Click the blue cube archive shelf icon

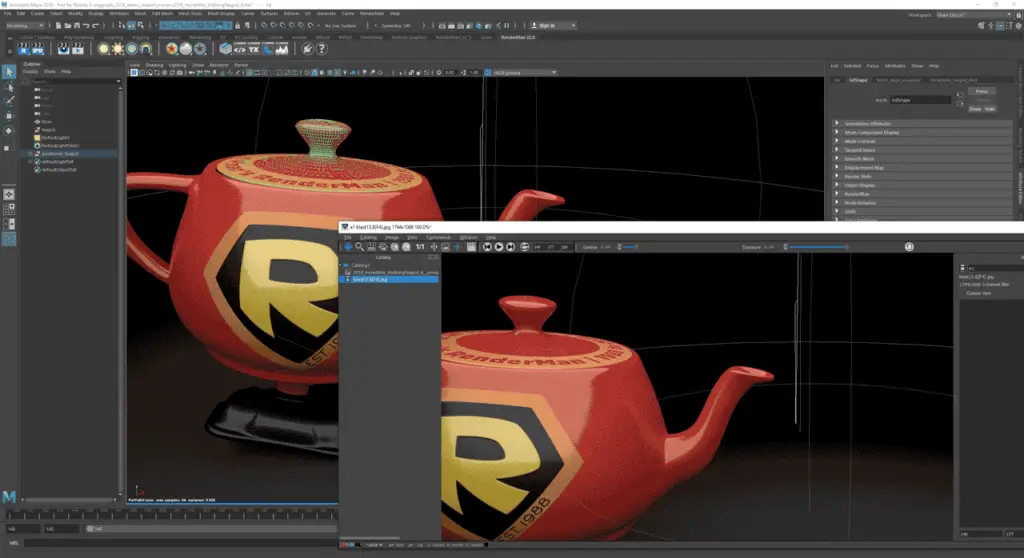(226, 49)
